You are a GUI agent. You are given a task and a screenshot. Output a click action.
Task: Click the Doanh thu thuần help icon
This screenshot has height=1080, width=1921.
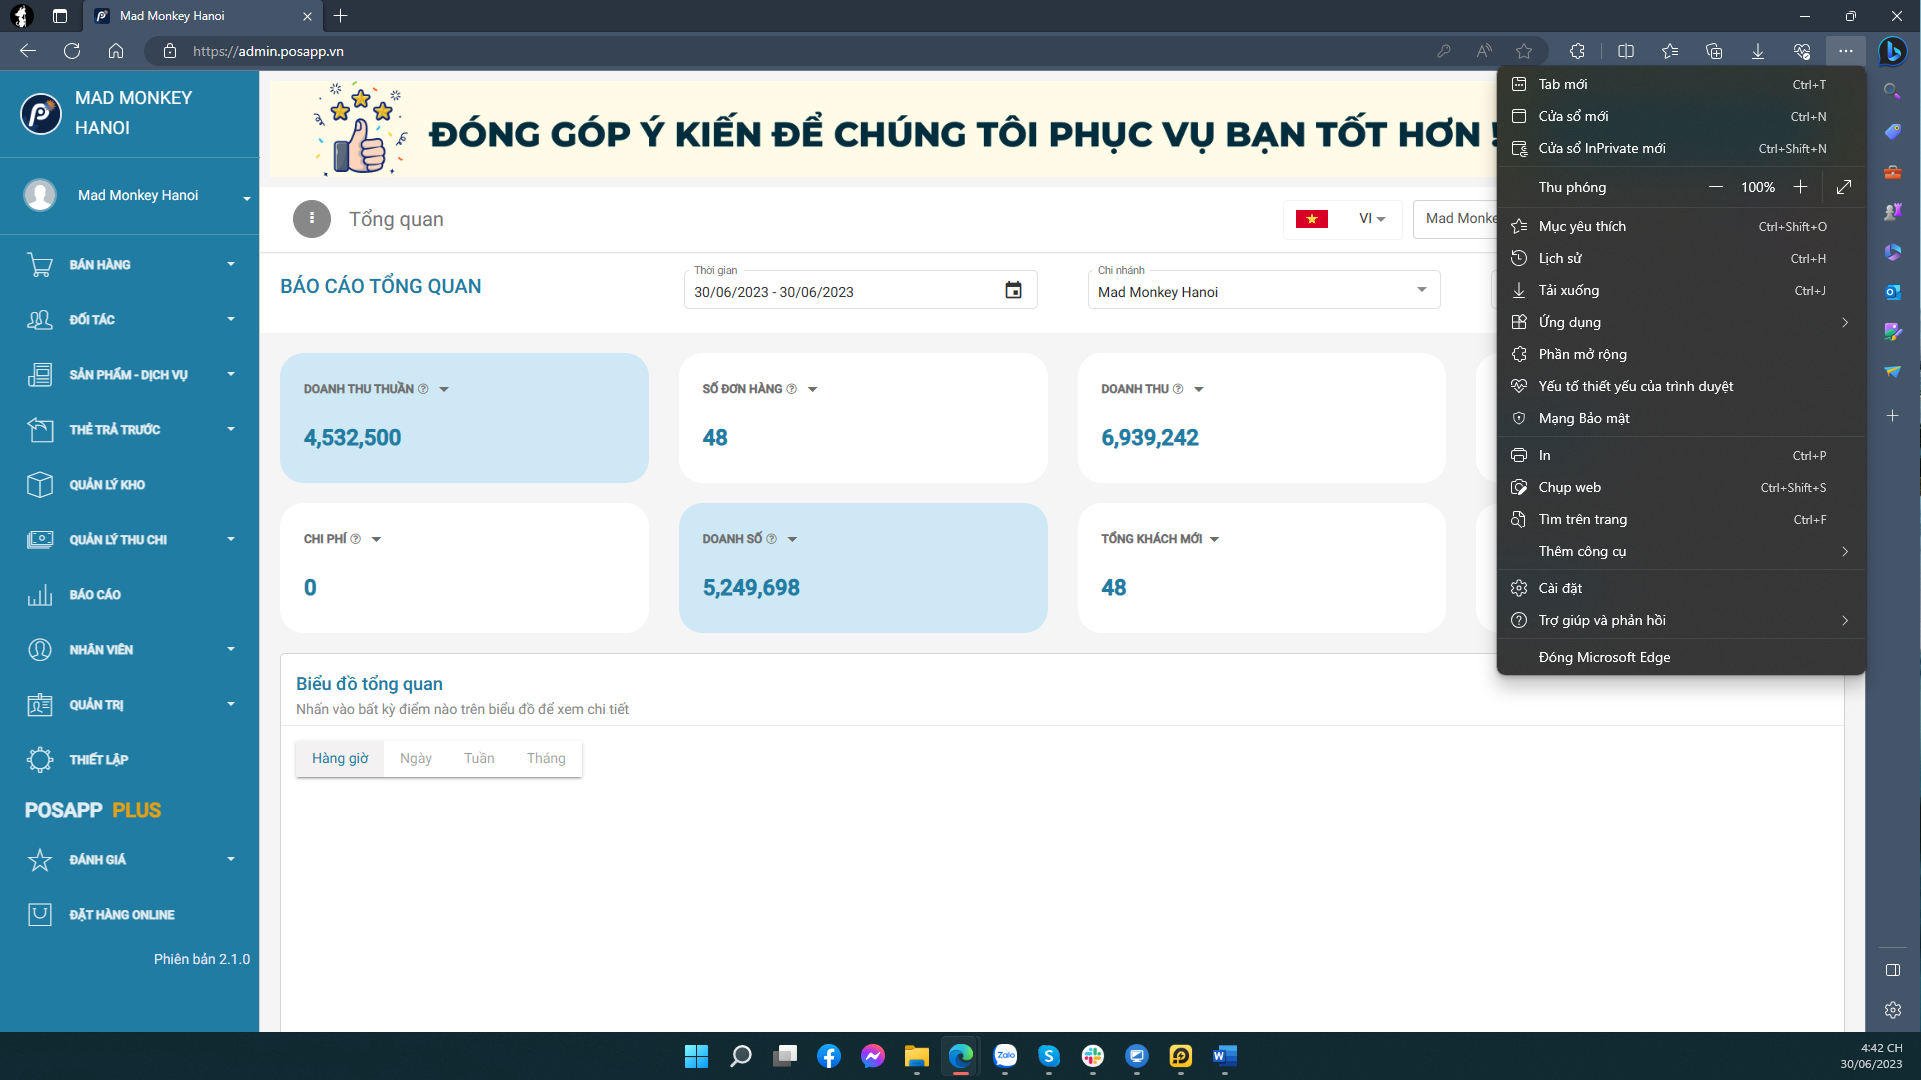(423, 389)
